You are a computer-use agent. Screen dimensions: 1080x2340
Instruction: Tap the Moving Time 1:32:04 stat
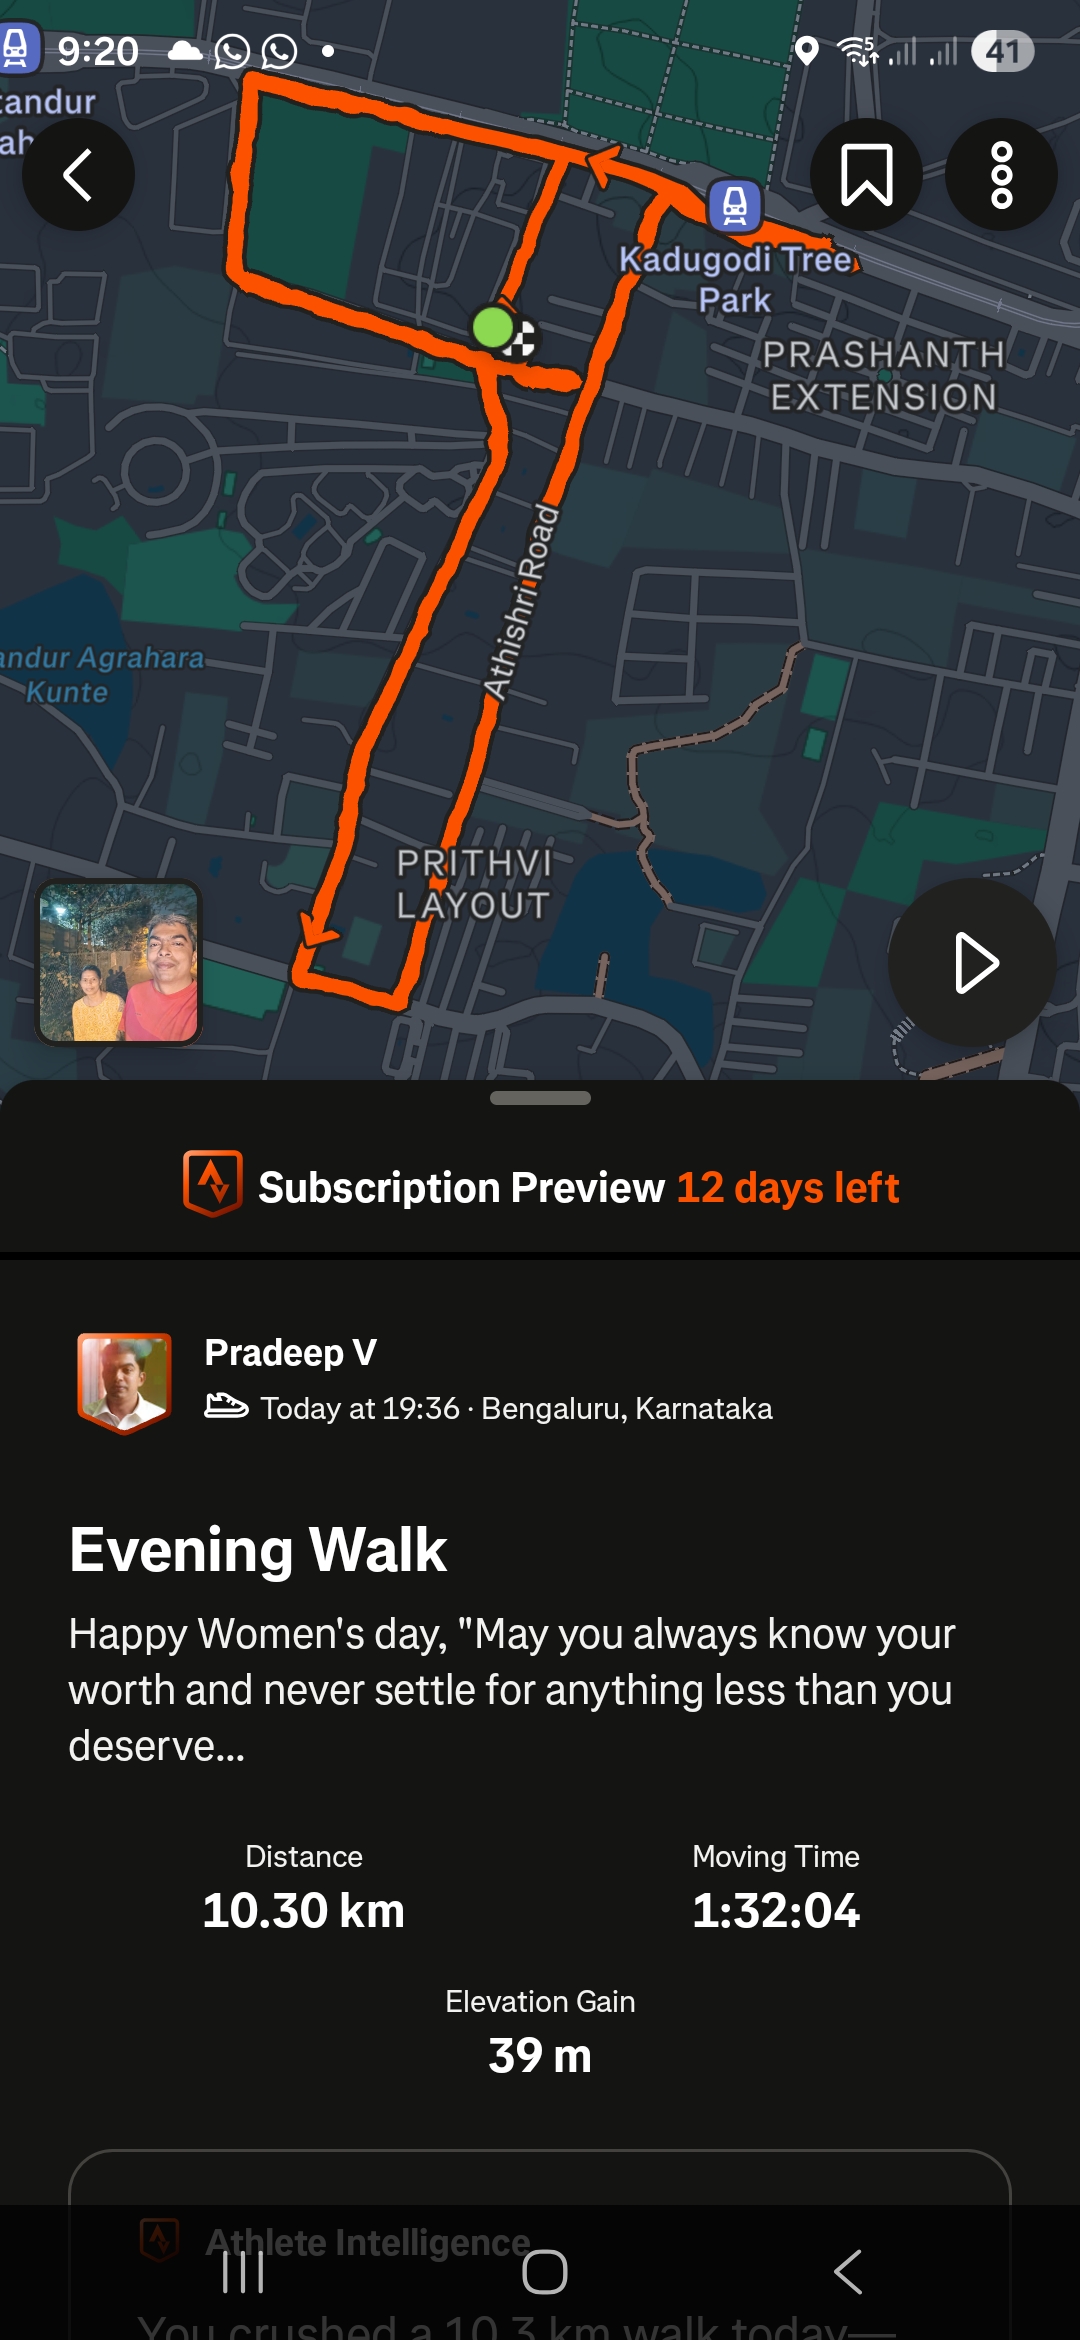coord(776,1888)
